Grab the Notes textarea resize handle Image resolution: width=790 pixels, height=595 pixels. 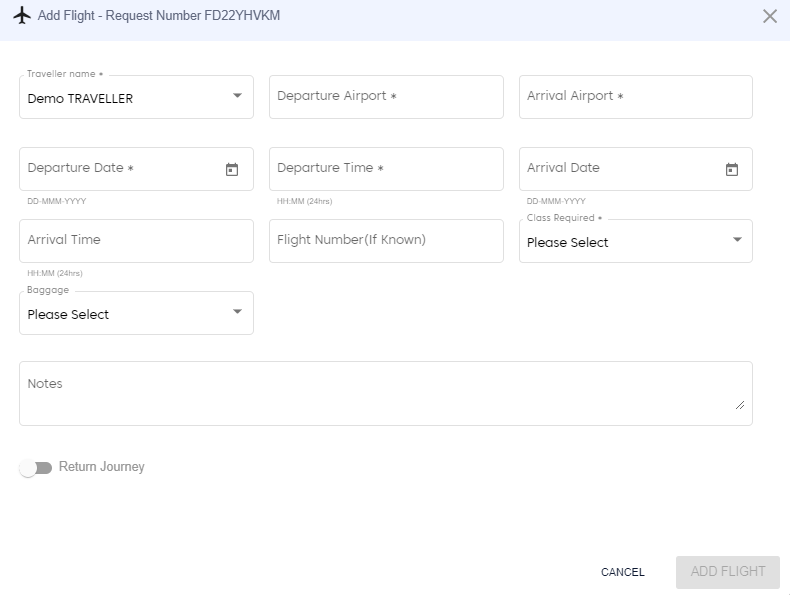pyautogui.click(x=740, y=405)
